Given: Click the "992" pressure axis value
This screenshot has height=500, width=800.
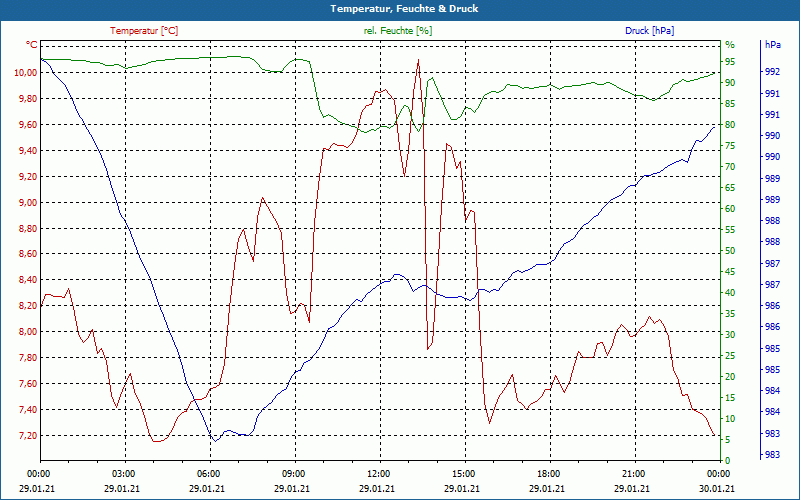Looking at the screenshot, I should [x=772, y=72].
